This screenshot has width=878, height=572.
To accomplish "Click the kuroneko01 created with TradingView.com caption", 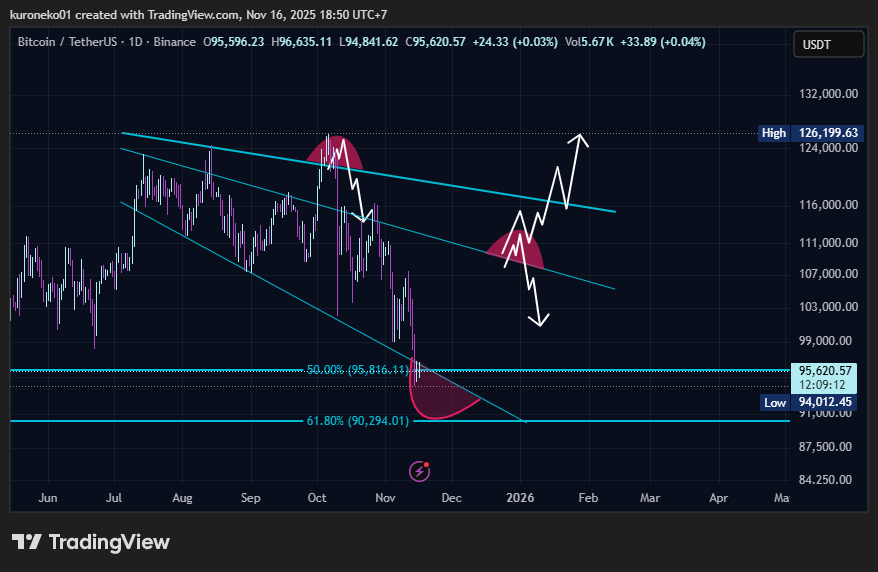I will click(x=198, y=15).
